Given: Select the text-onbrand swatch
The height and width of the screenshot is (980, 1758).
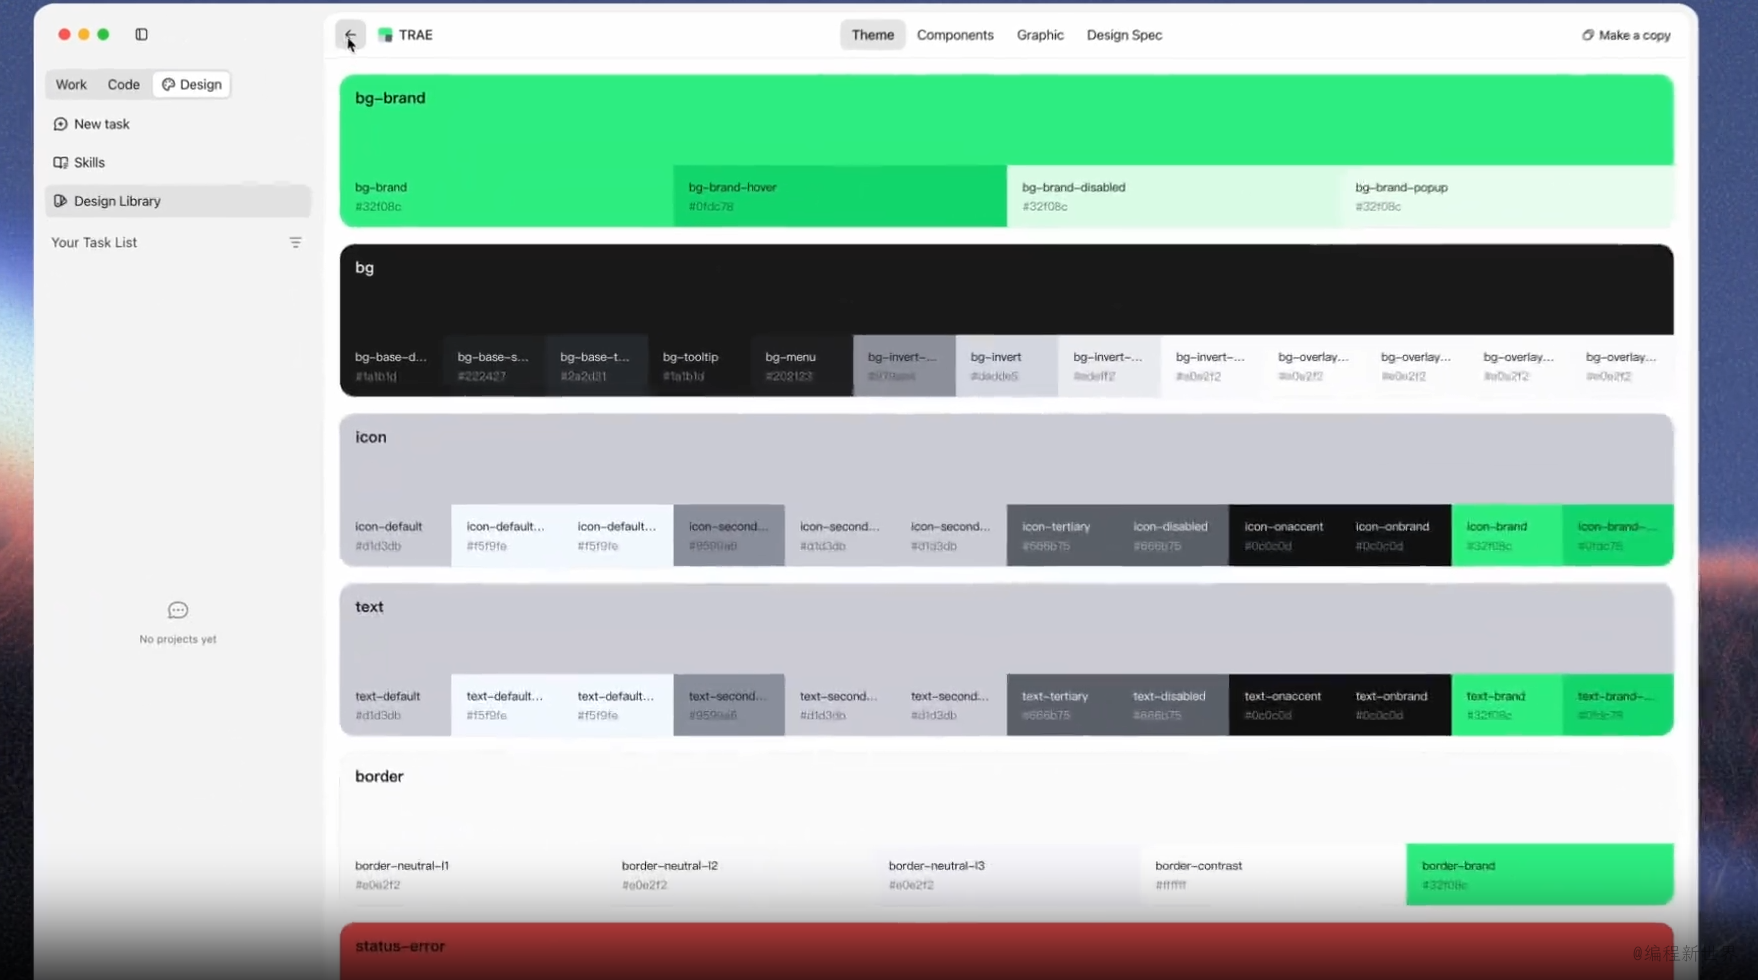Looking at the screenshot, I should coord(1396,705).
